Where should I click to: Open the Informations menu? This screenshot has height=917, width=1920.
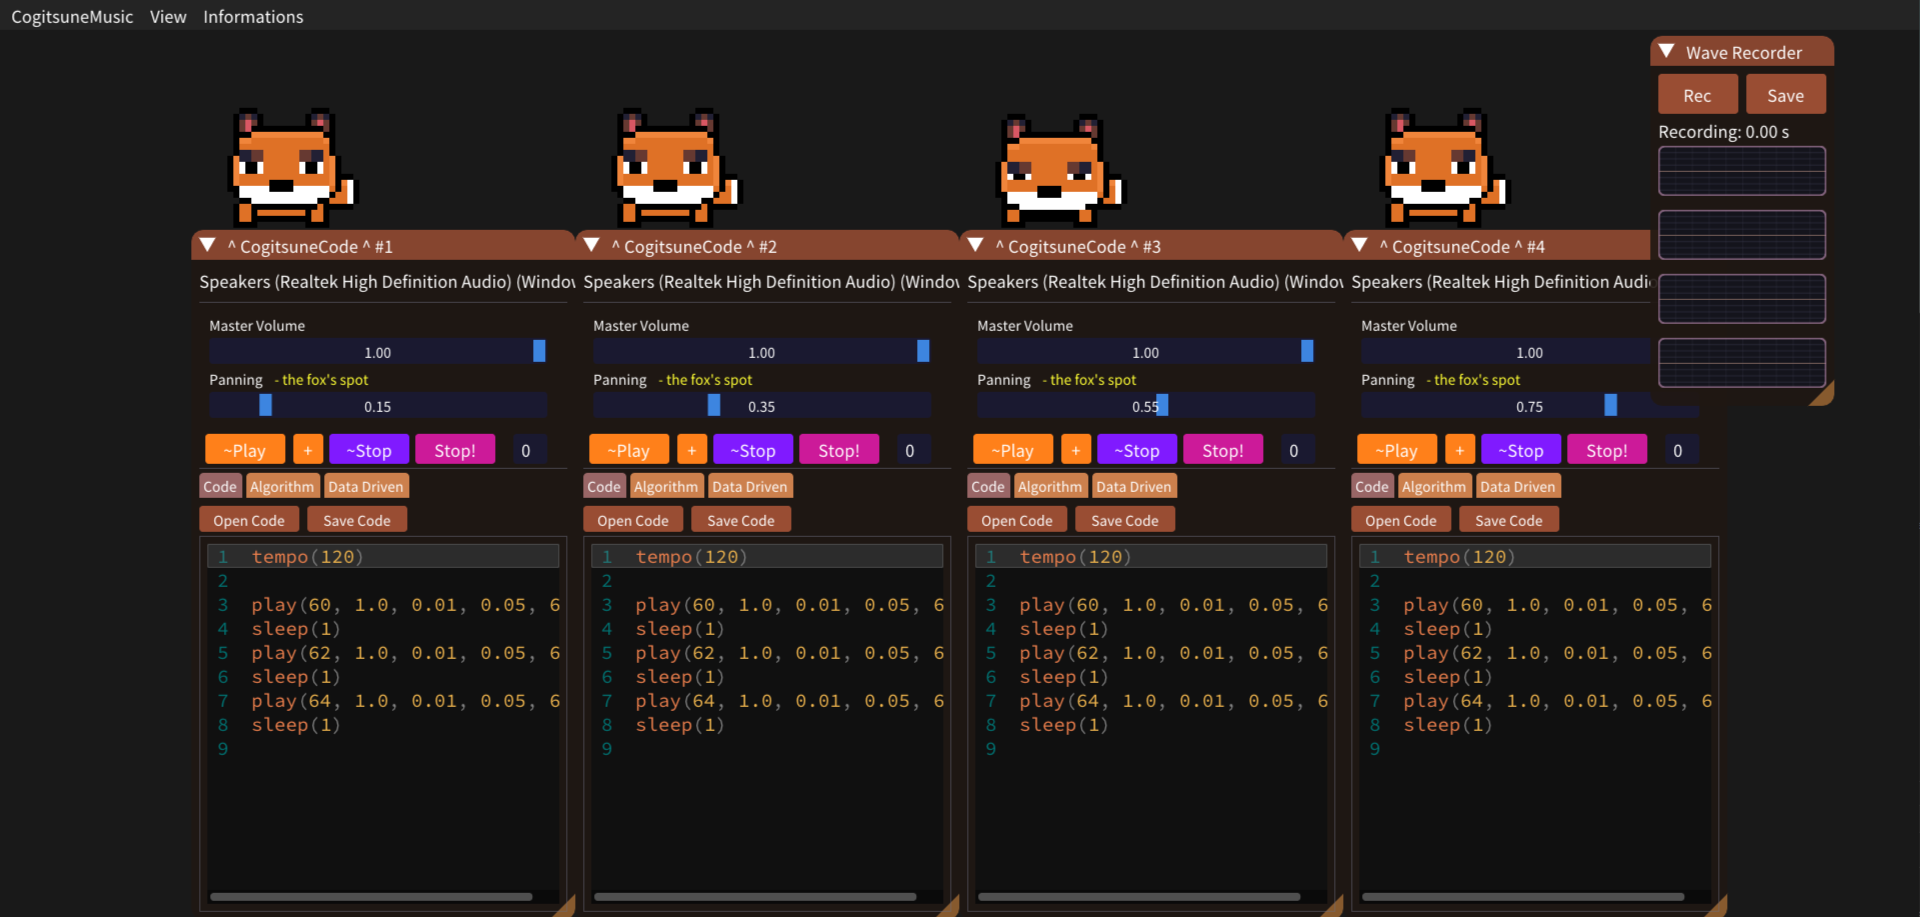pyautogui.click(x=253, y=17)
